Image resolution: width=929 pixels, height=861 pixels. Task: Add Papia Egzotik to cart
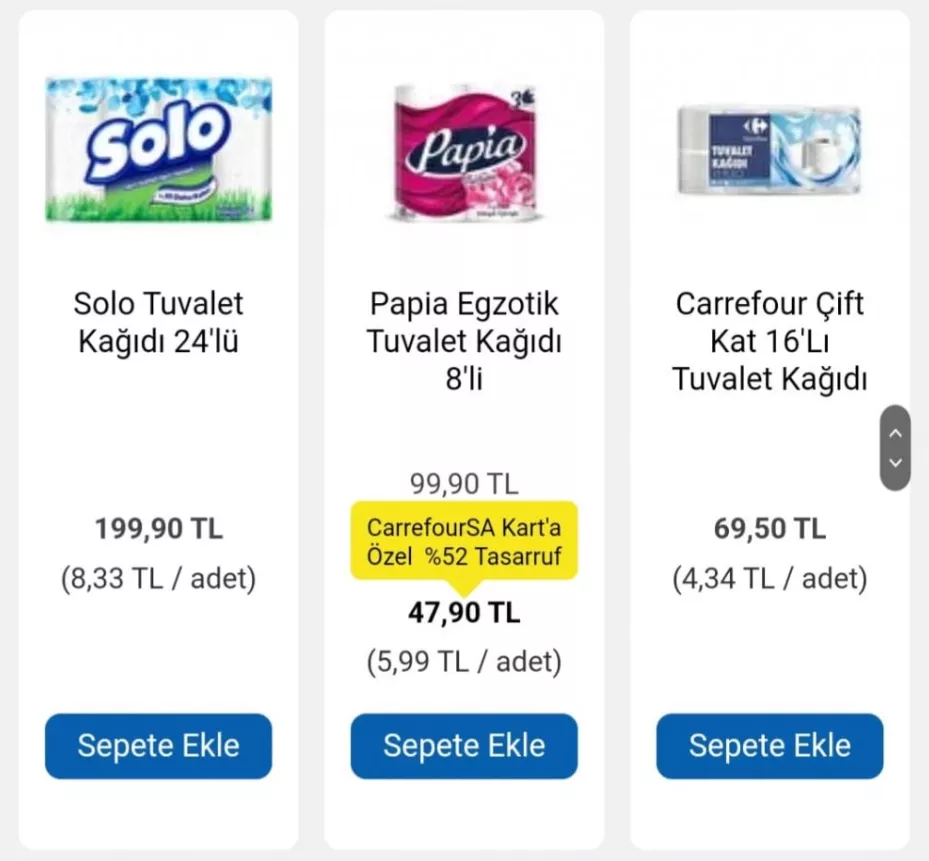464,746
